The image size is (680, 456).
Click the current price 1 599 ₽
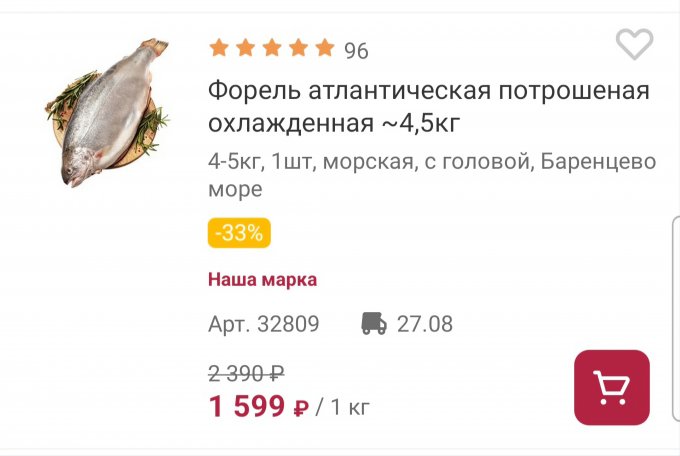point(259,407)
